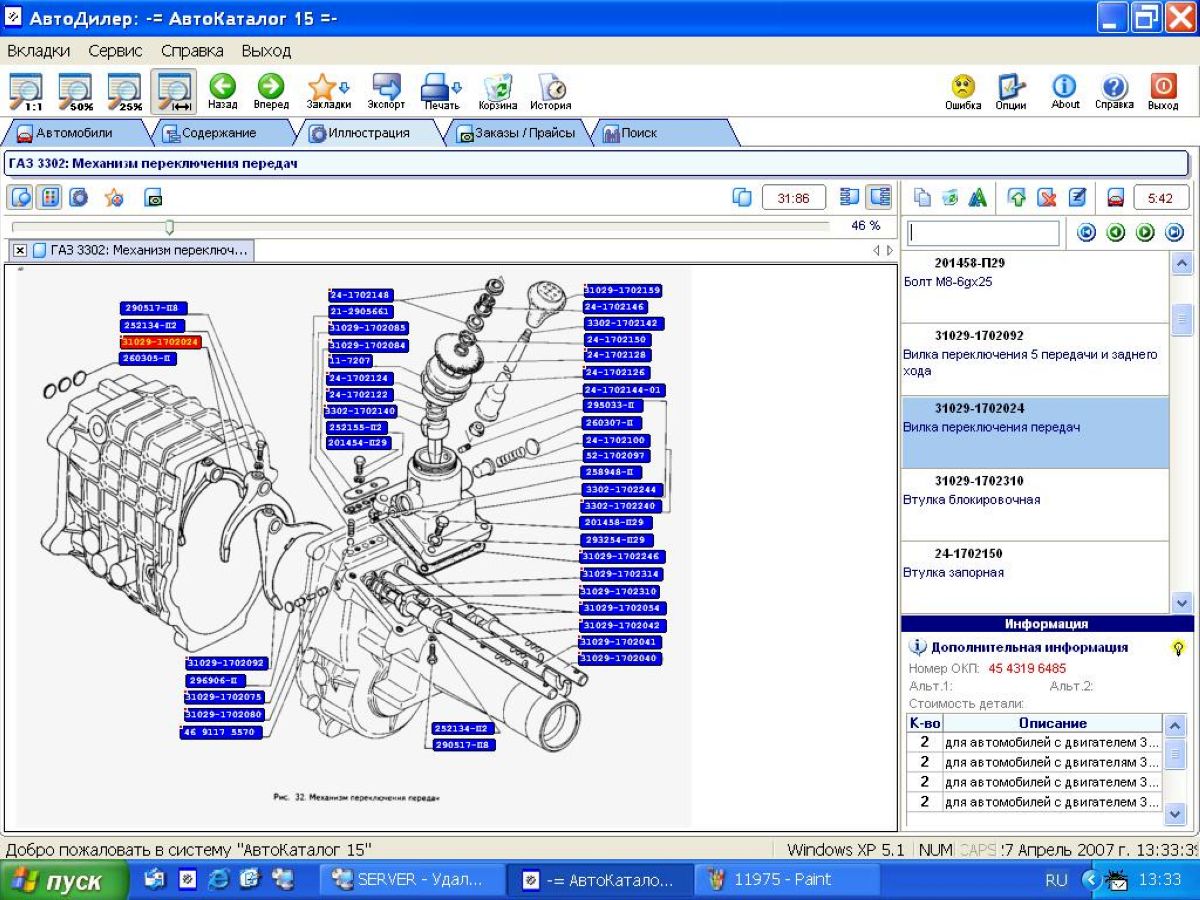Go back with the Назад arrow
1200x900 pixels.
[x=222, y=91]
